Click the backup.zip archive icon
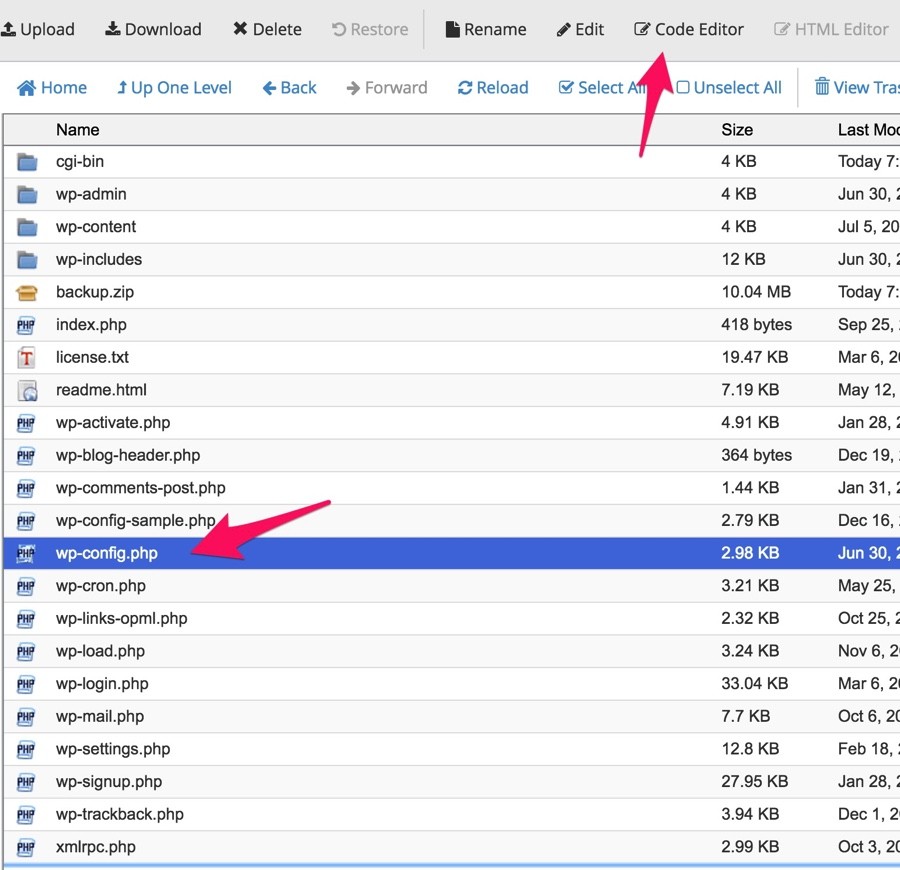The width and height of the screenshot is (900, 870). (x=27, y=293)
